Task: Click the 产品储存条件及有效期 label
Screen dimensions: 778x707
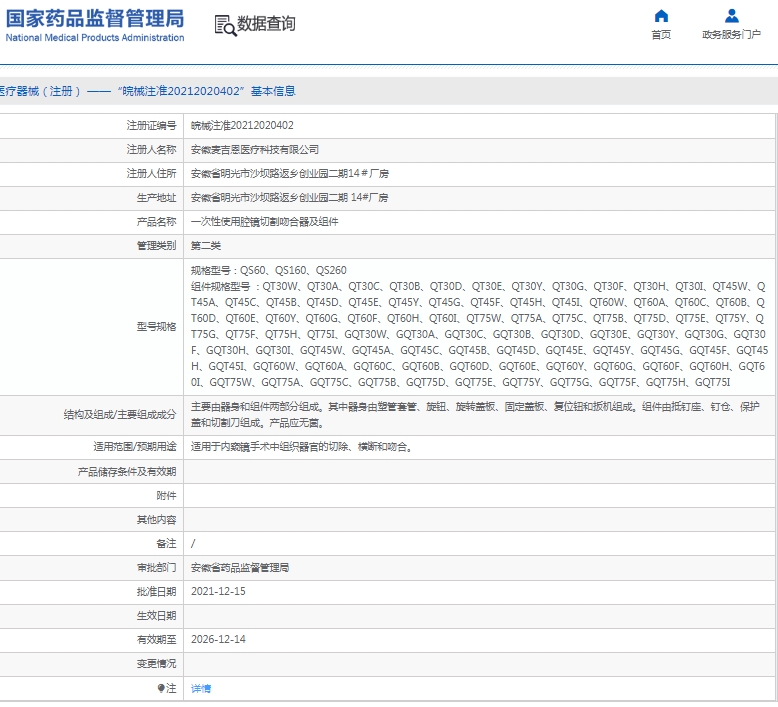Action: pyautogui.click(x=127, y=472)
